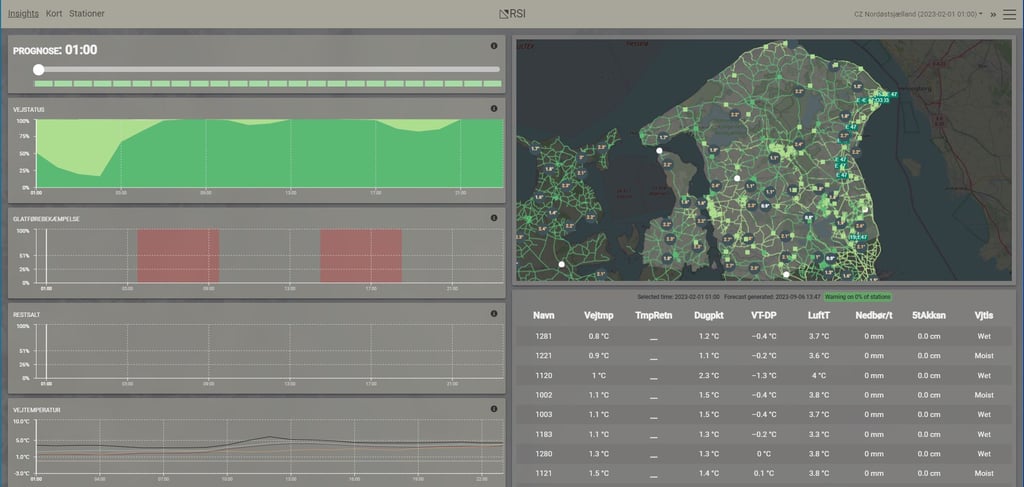1024x487 pixels.
Task: Click the 0.8 °C road temperature cell
Action: (x=598, y=336)
